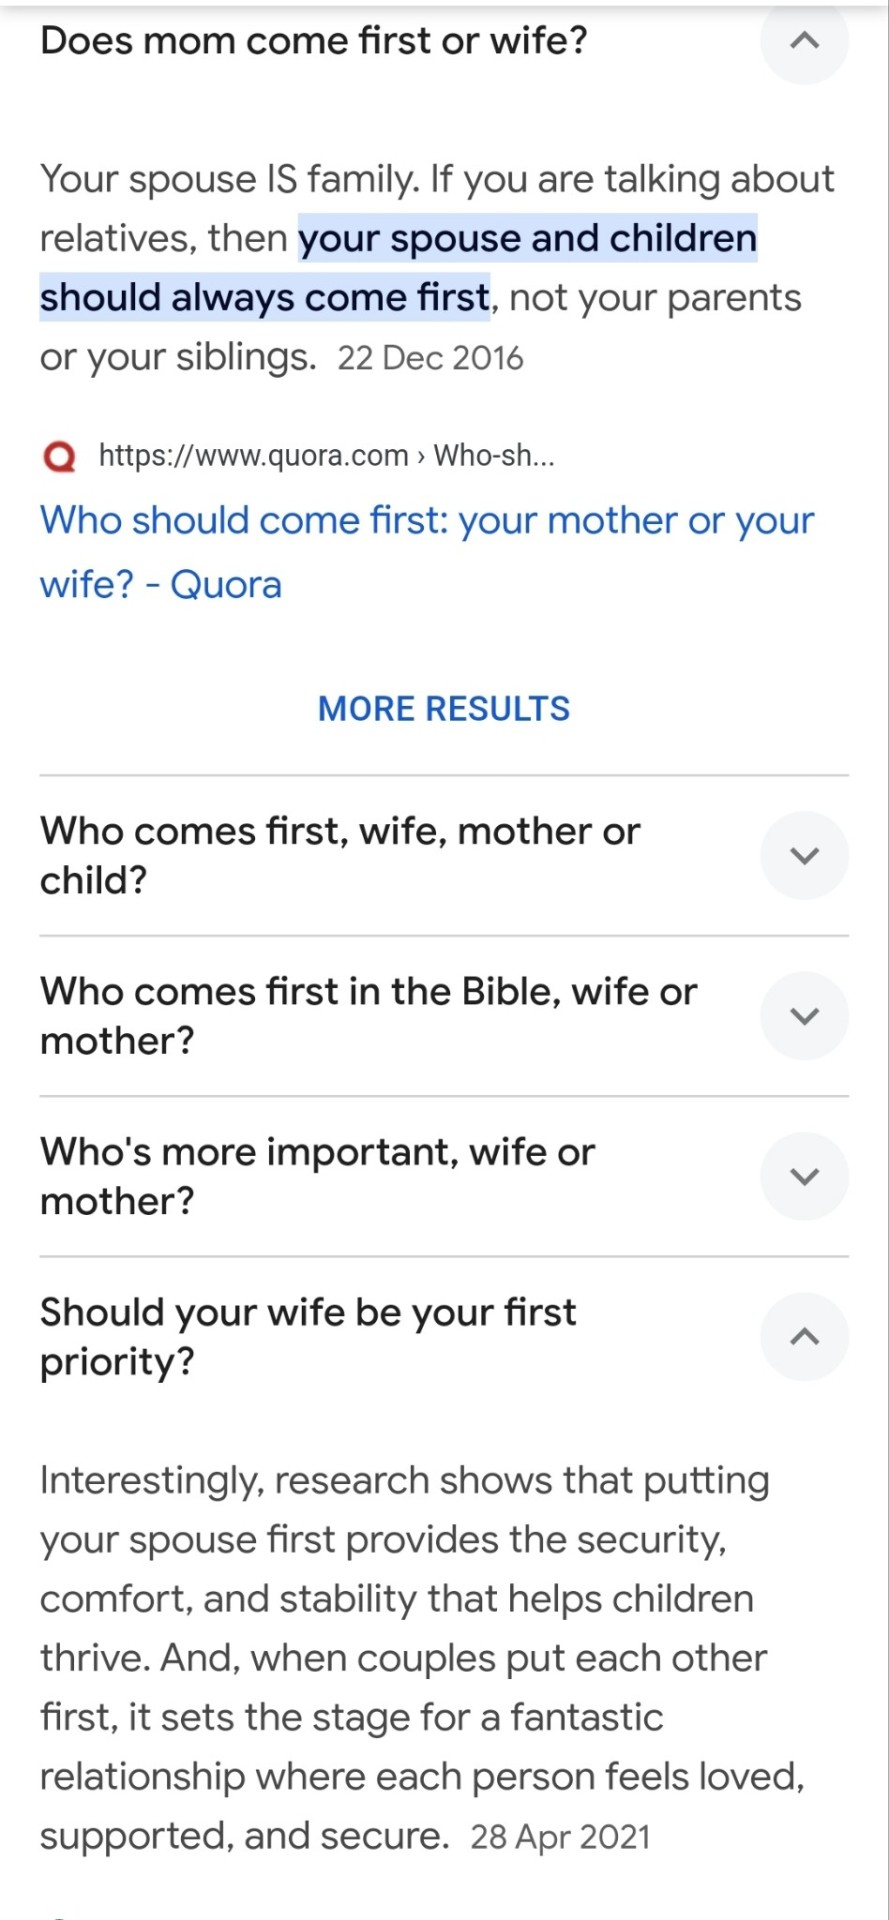
Task: Click the "28 Apr 2021" date
Action: click(560, 1837)
